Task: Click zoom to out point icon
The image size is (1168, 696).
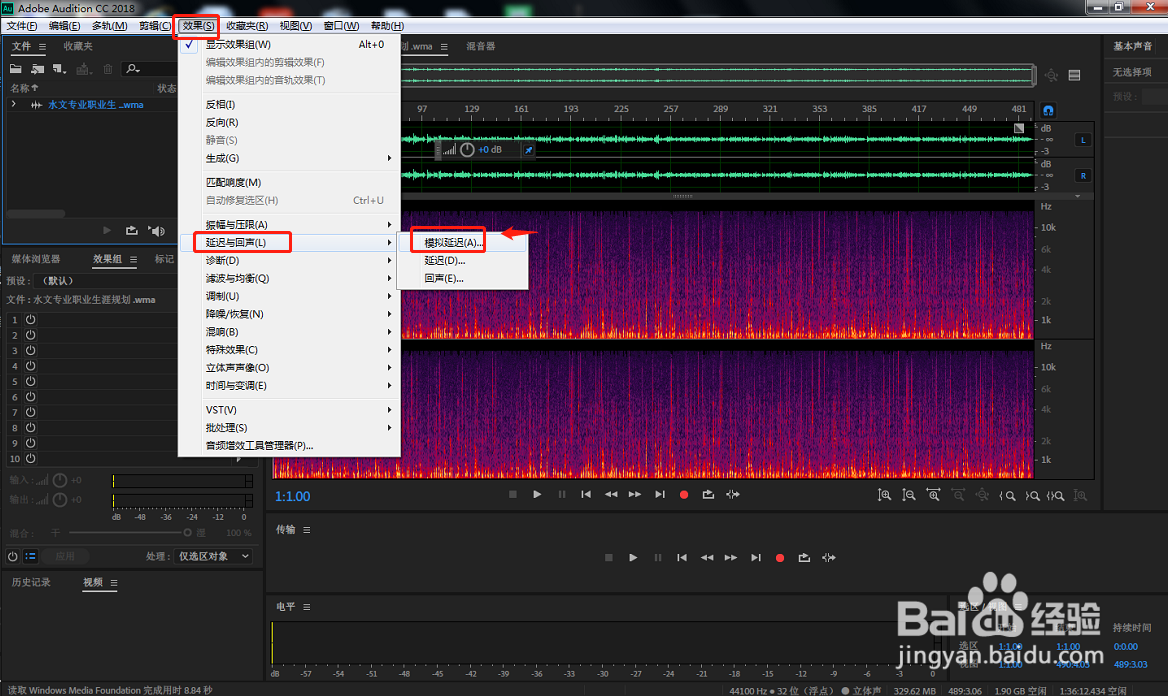Action: (x=1032, y=496)
